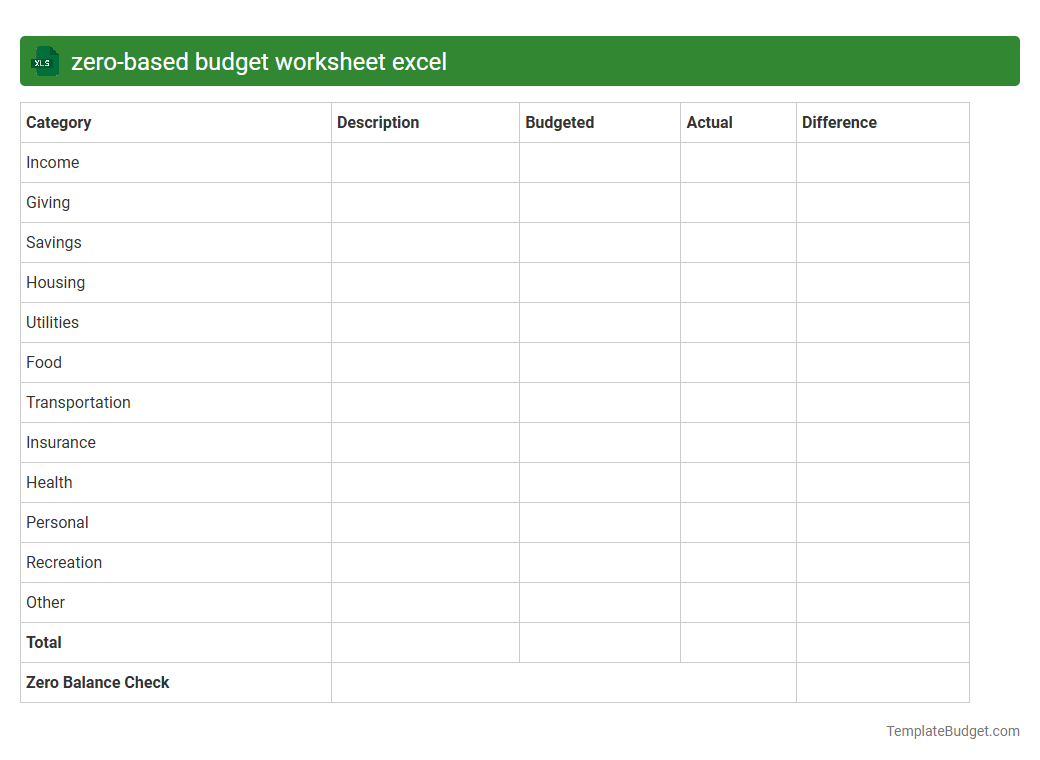Select the Category column header
The image size is (1040, 760).
point(58,122)
